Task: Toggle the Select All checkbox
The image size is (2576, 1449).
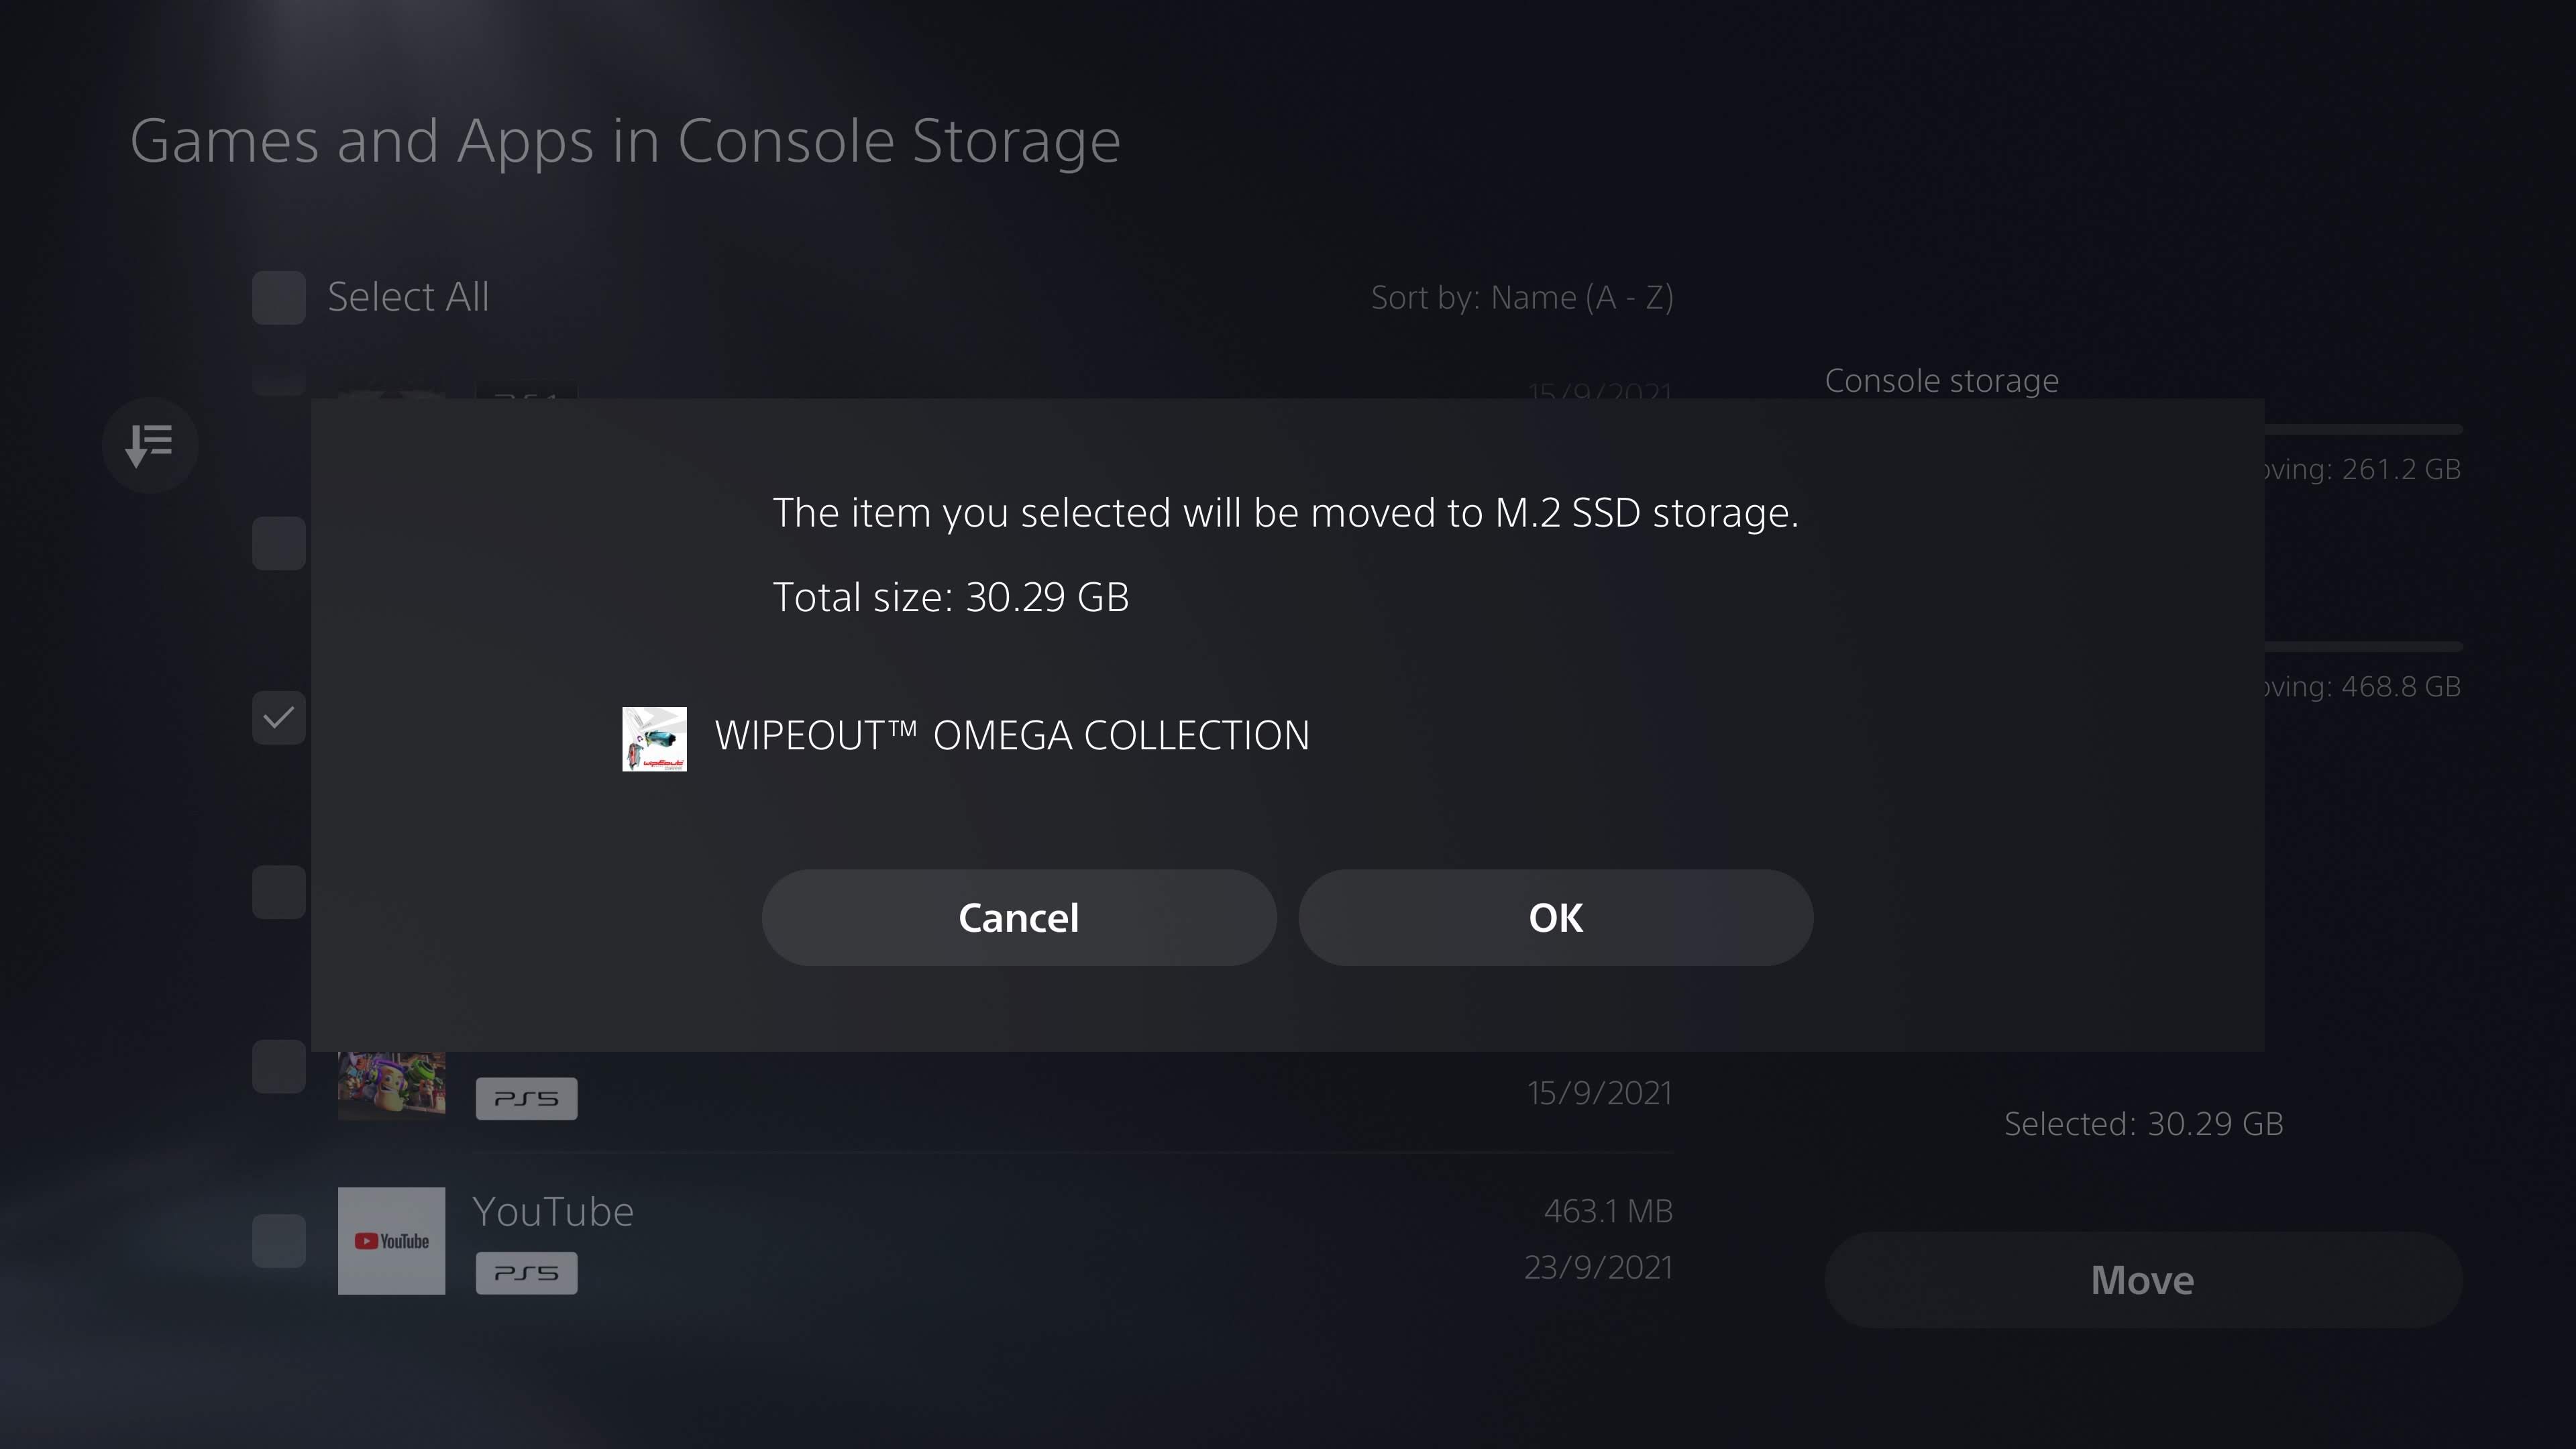Action: coord(279,297)
